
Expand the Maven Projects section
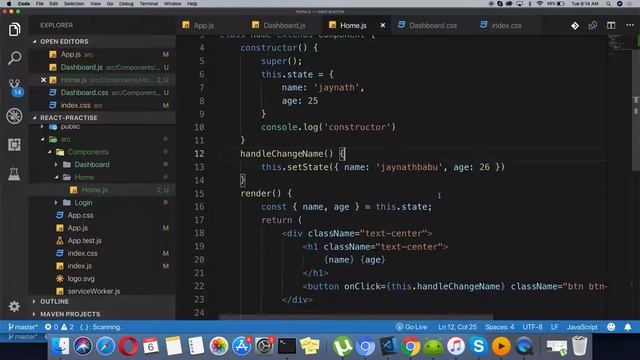pos(70,314)
